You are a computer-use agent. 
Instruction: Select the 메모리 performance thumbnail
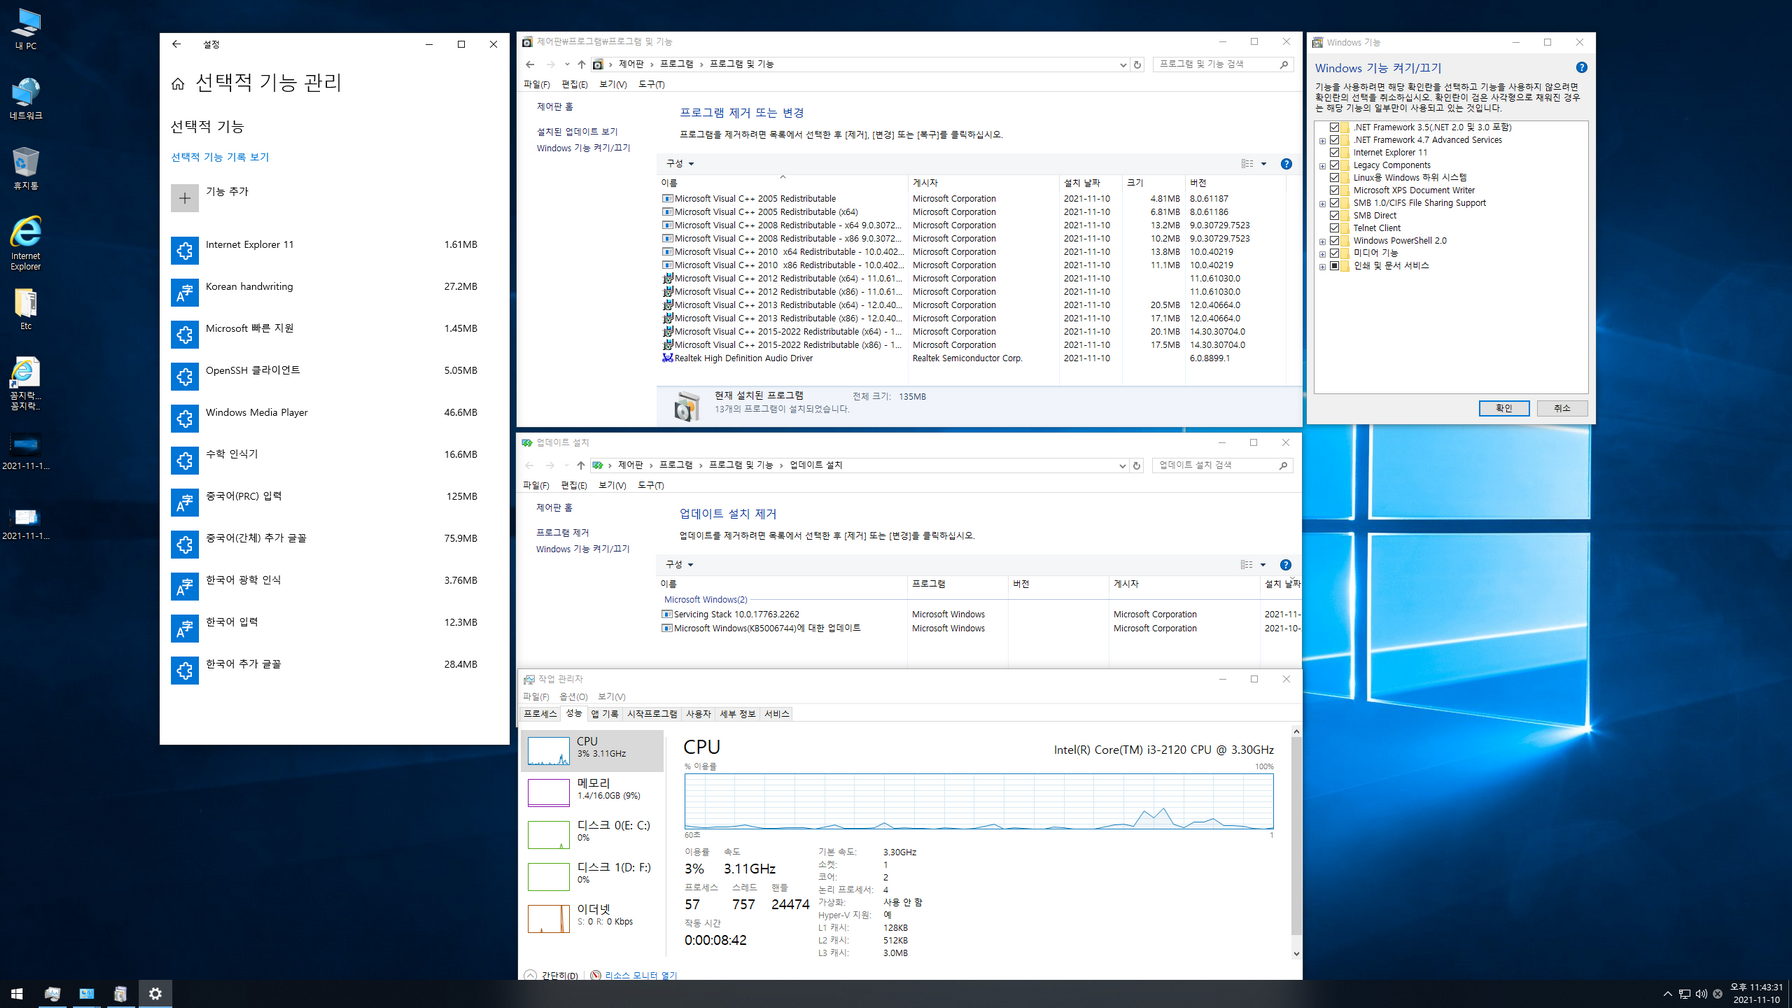[x=548, y=792]
